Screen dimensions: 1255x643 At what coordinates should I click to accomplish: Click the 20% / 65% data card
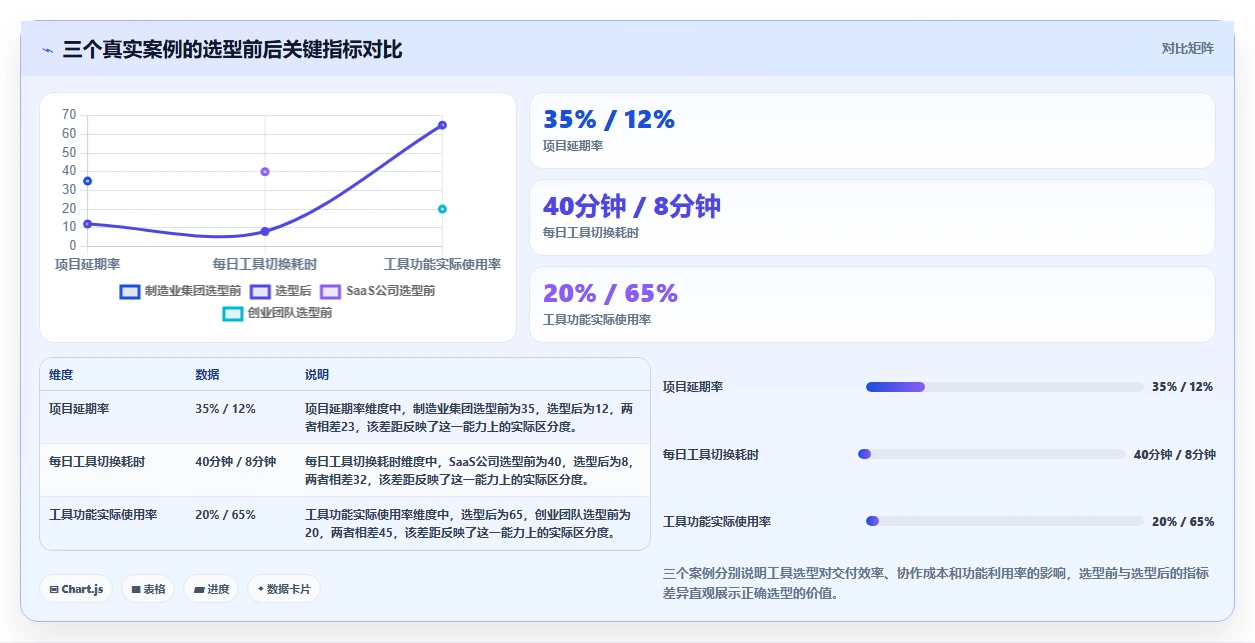pyautogui.click(x=872, y=305)
